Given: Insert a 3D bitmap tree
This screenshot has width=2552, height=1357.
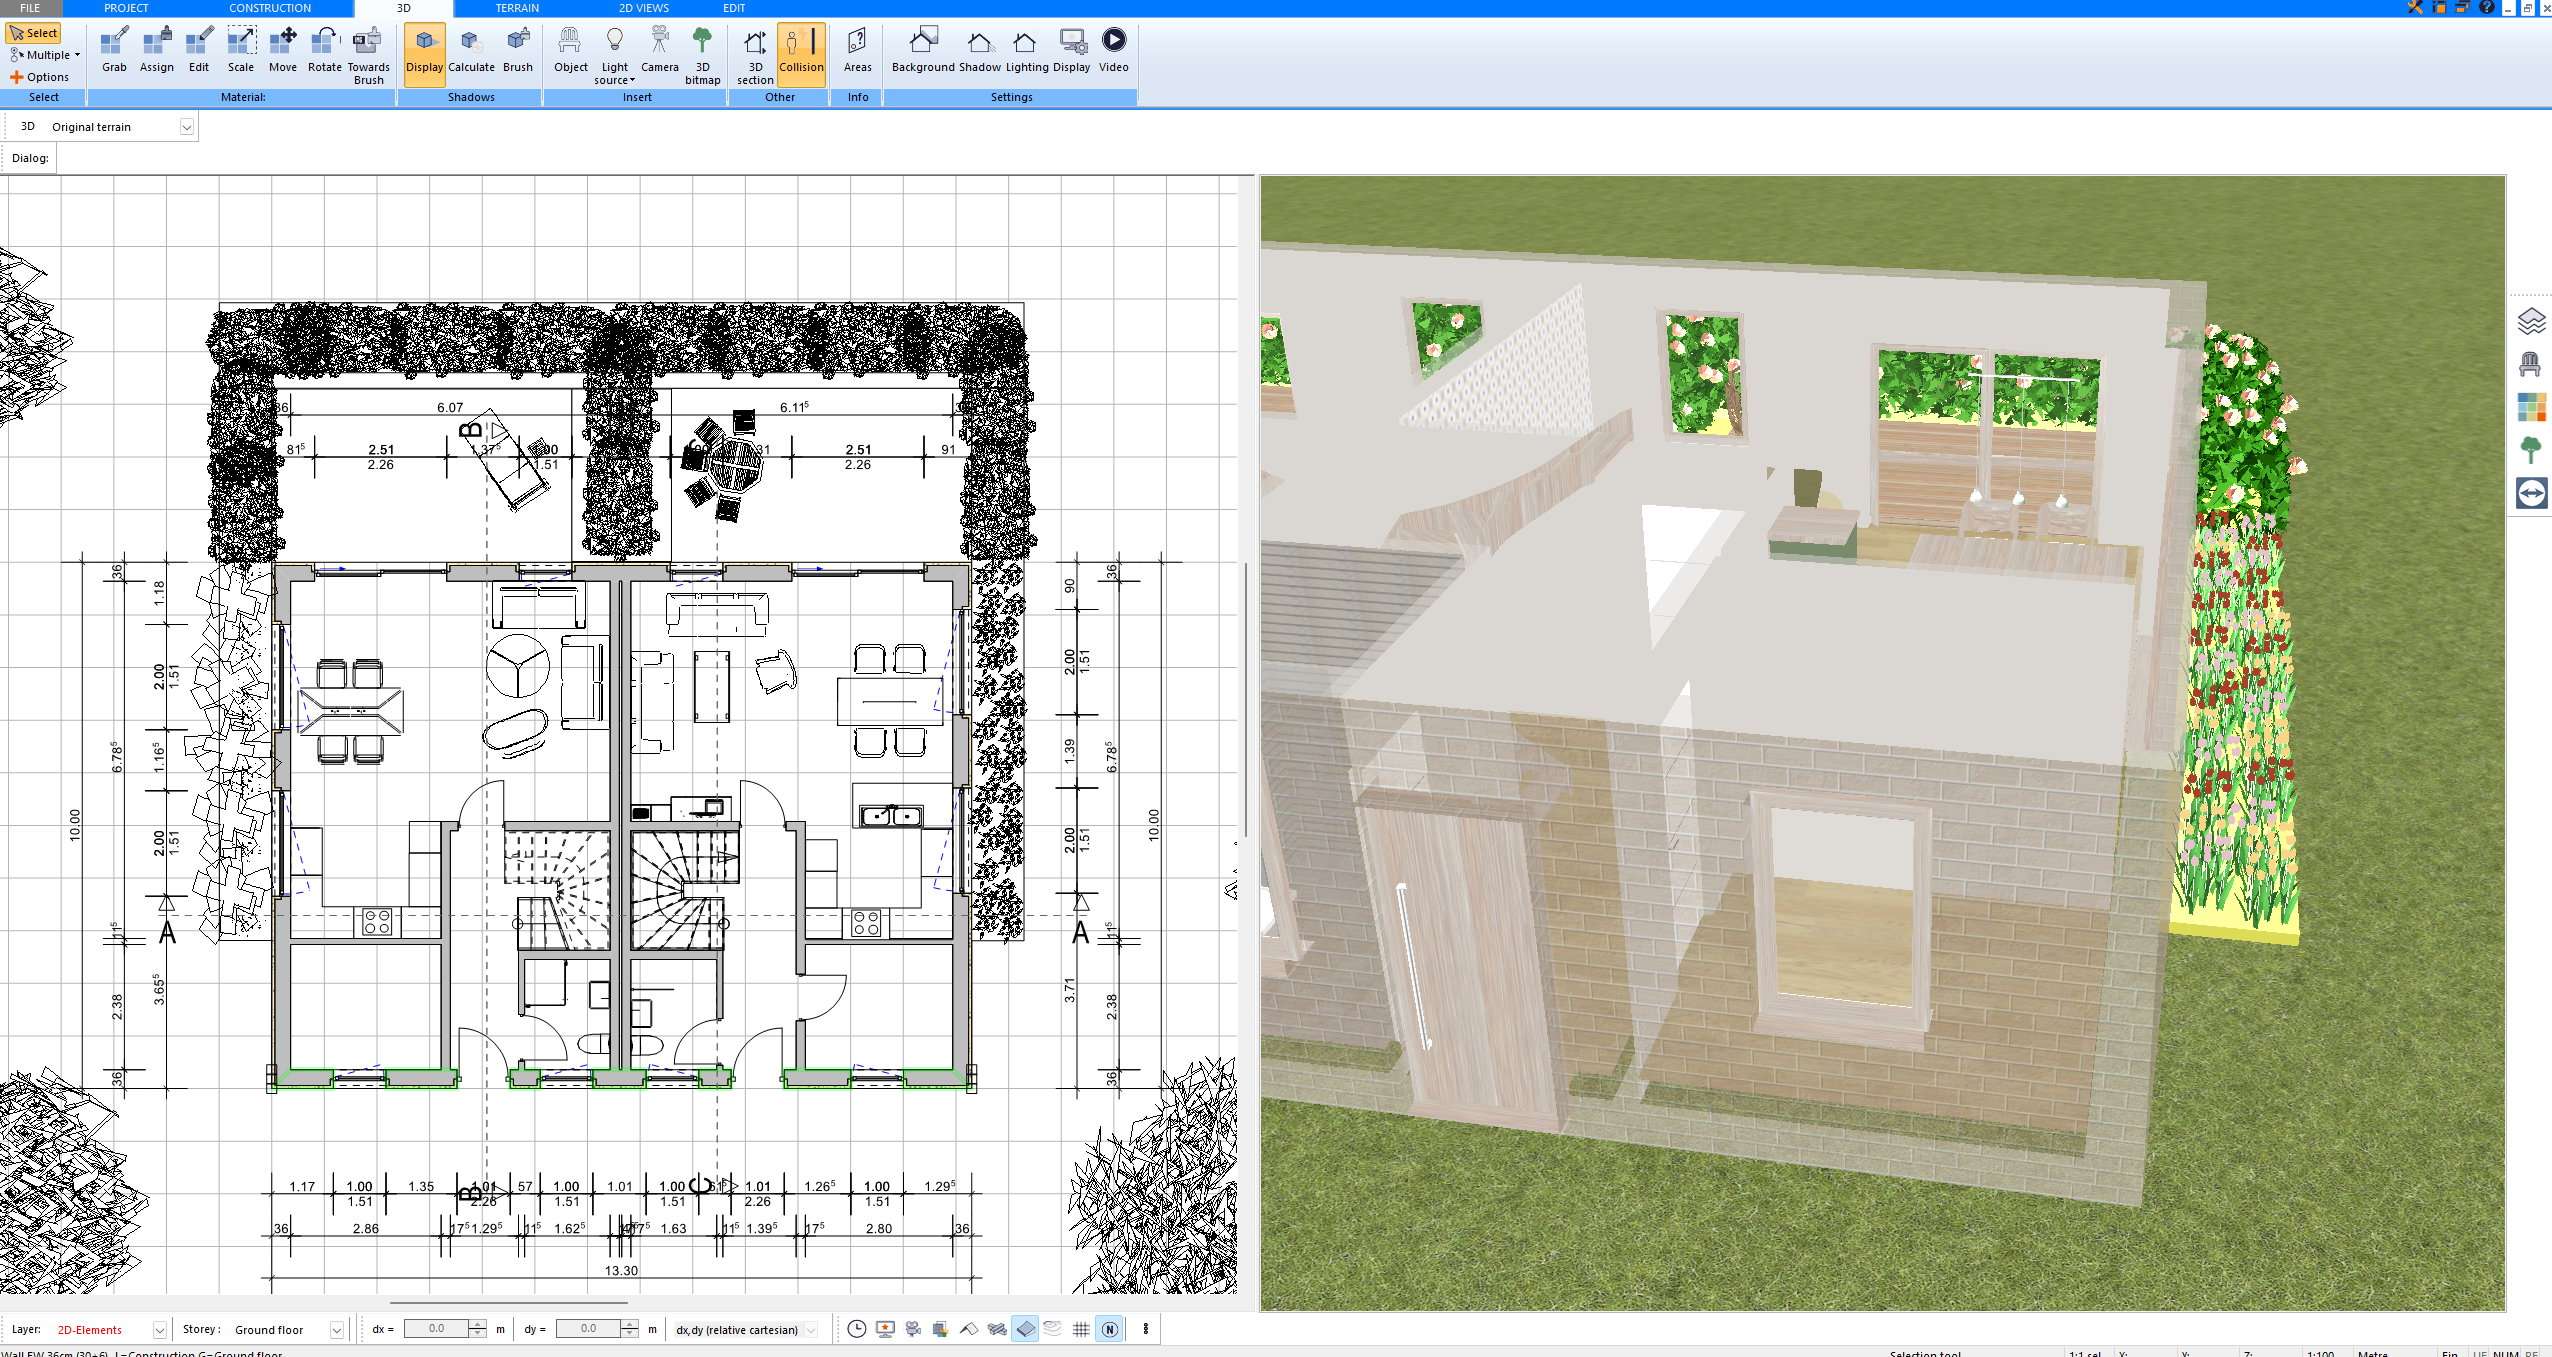Looking at the screenshot, I should pos(703,56).
